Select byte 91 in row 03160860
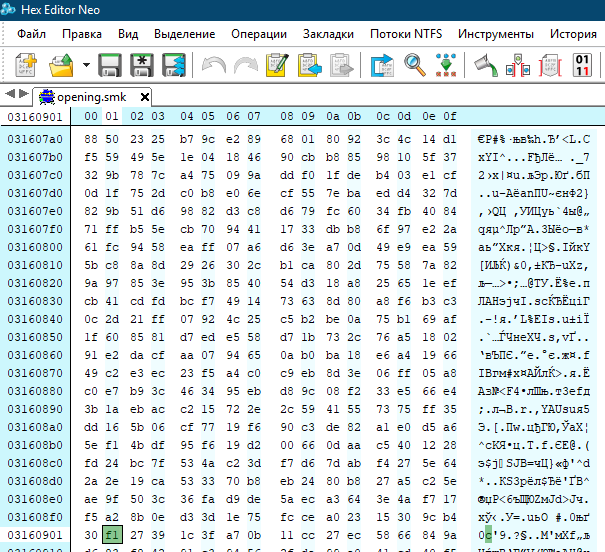The height and width of the screenshot is (552, 605). 91,355
